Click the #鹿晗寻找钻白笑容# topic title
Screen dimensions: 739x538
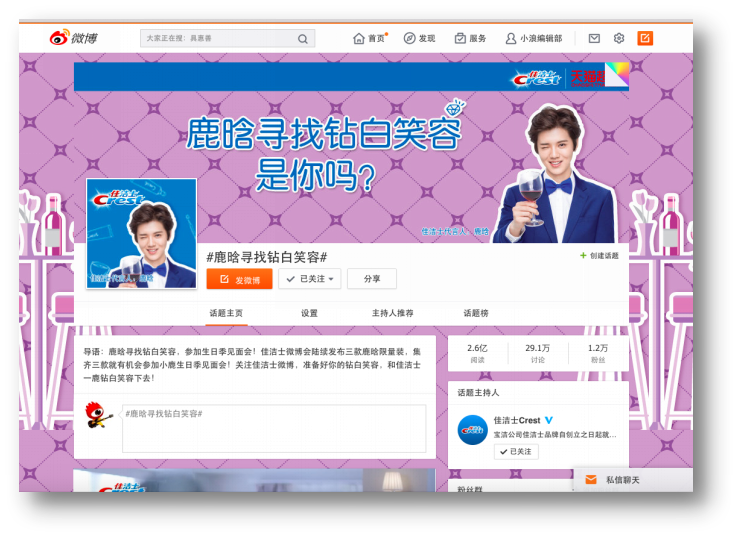(x=267, y=257)
